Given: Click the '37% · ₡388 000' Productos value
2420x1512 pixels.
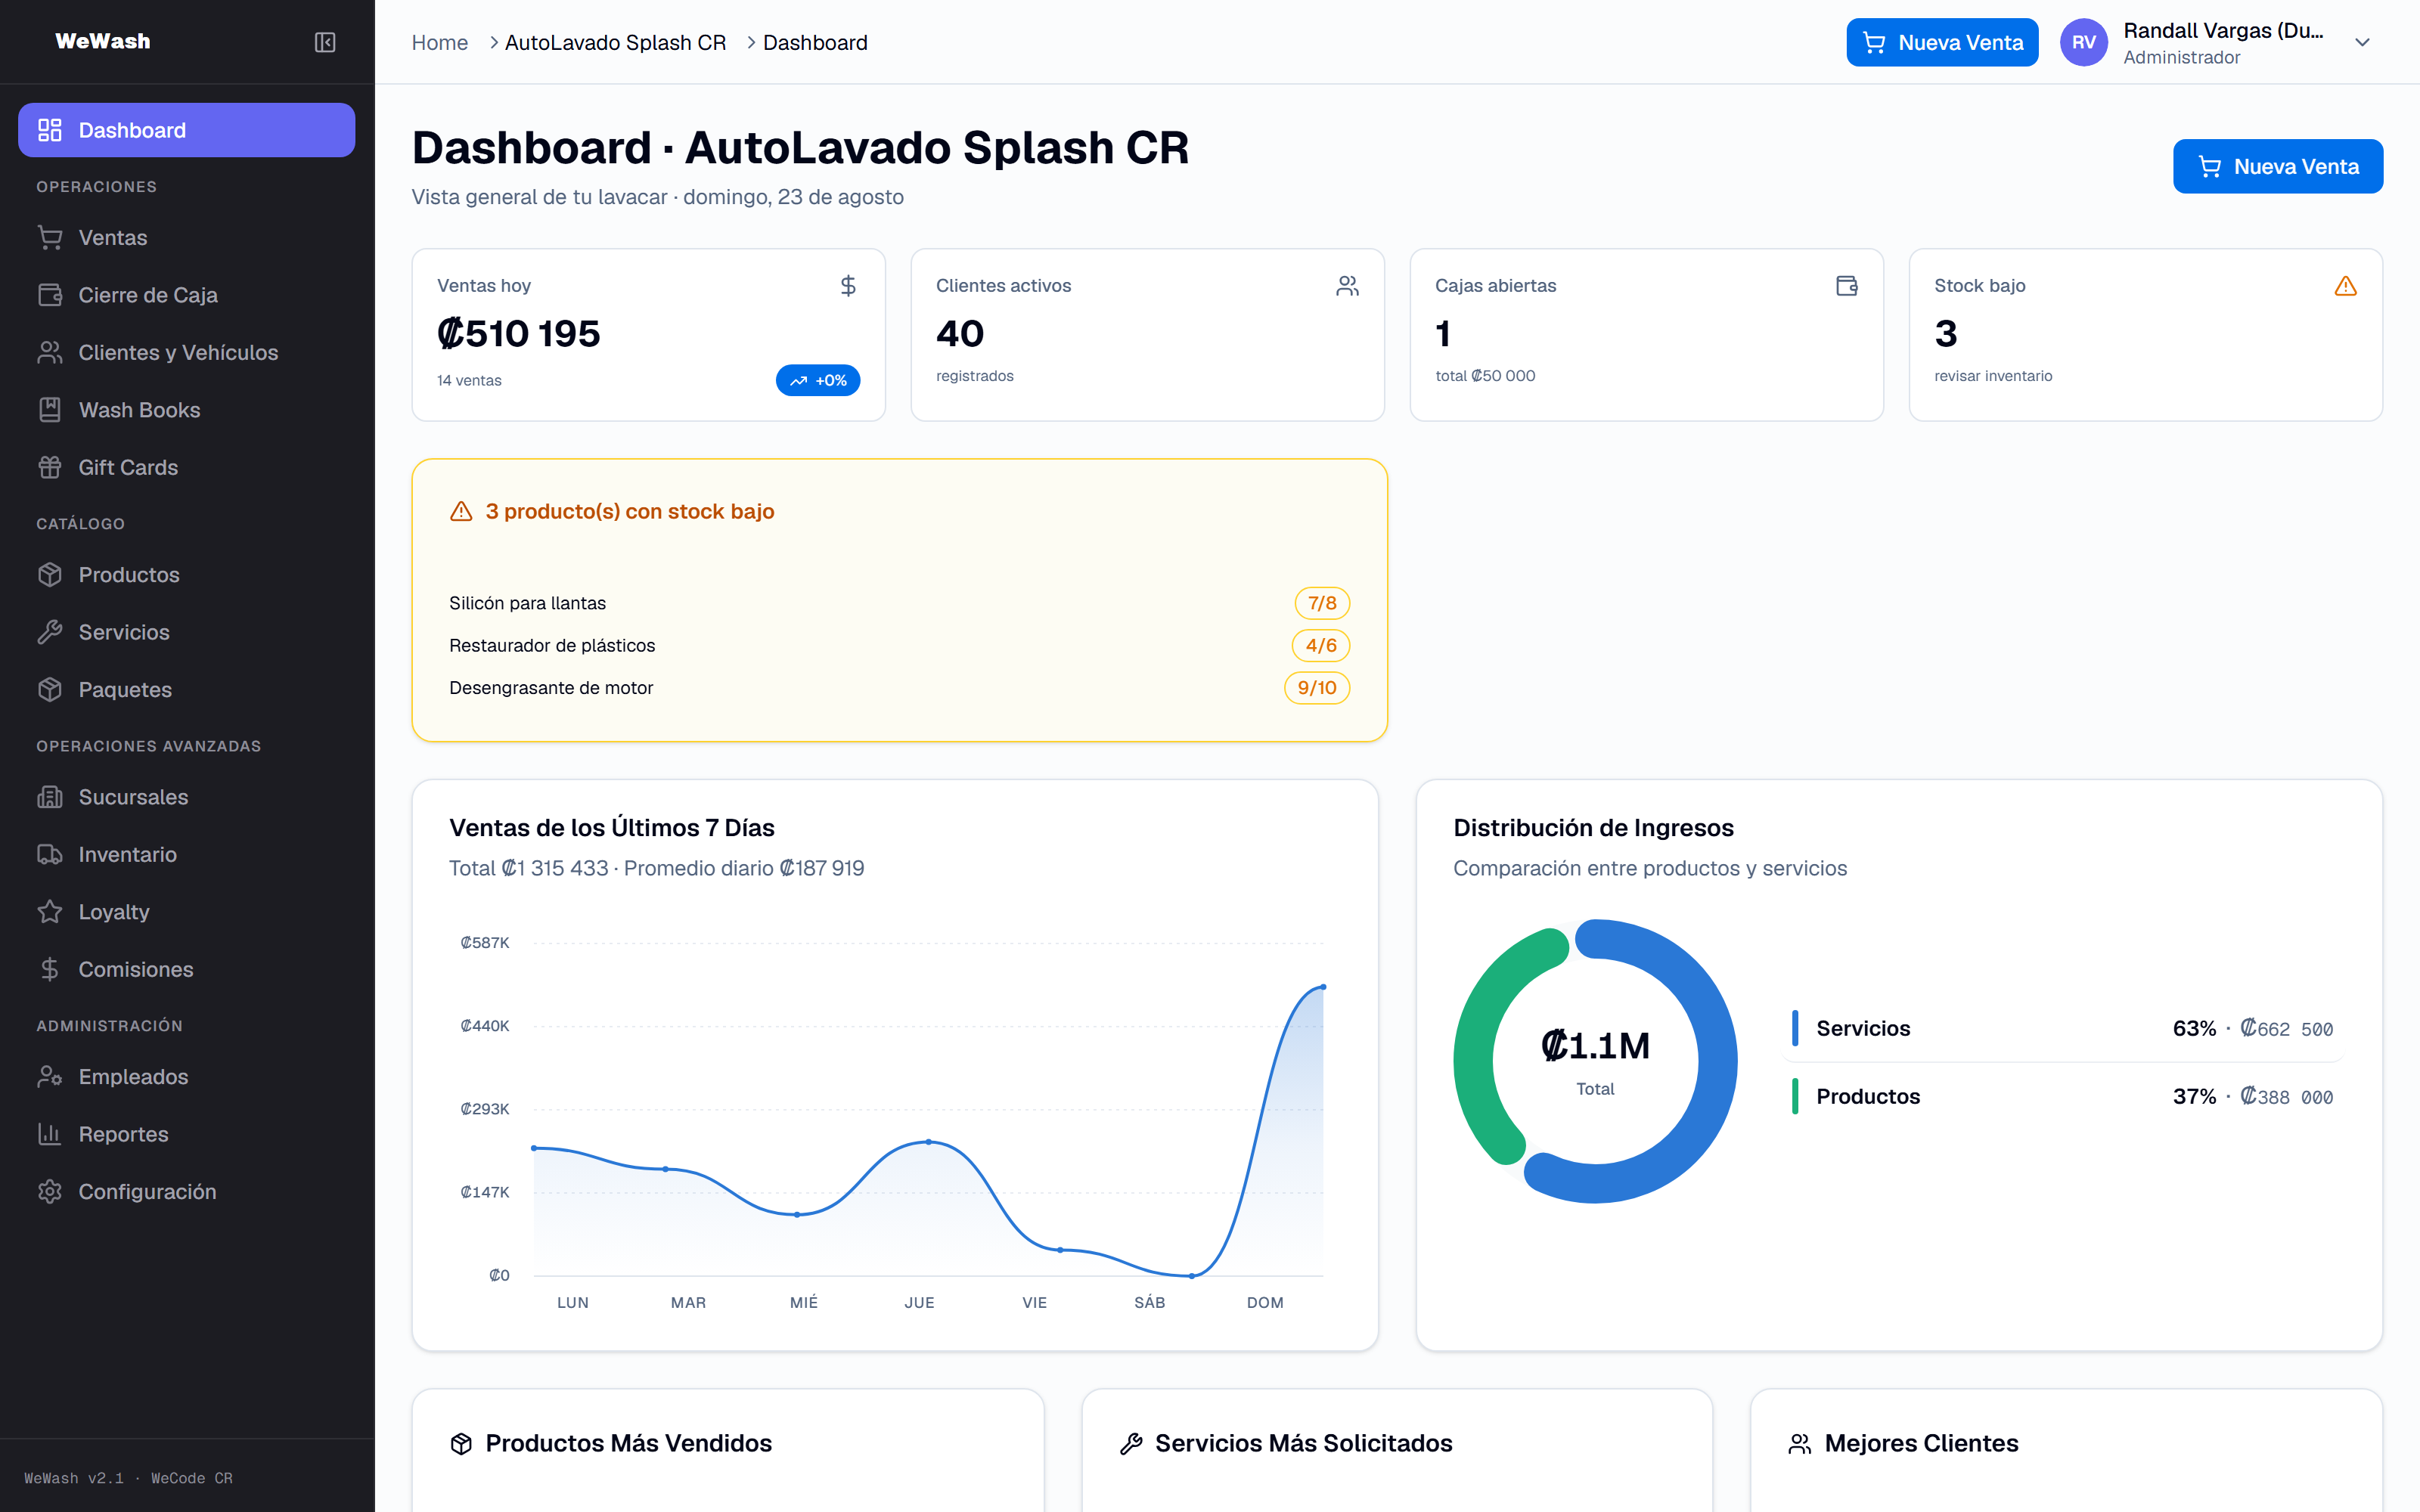Looking at the screenshot, I should pos(2253,1096).
